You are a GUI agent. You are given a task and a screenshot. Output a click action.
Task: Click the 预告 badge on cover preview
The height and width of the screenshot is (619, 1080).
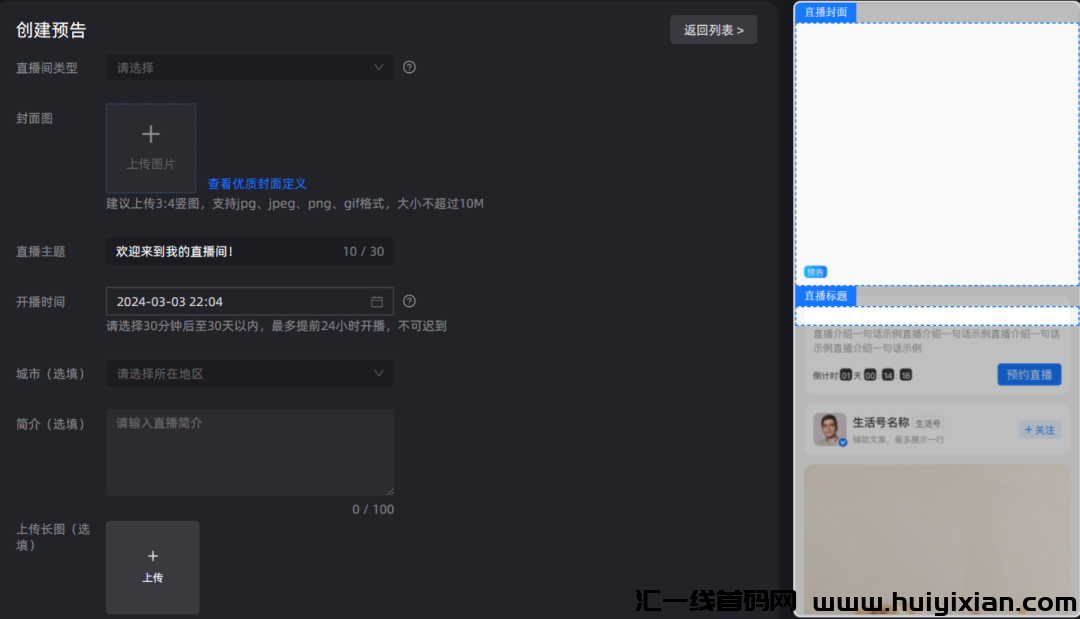tap(816, 272)
